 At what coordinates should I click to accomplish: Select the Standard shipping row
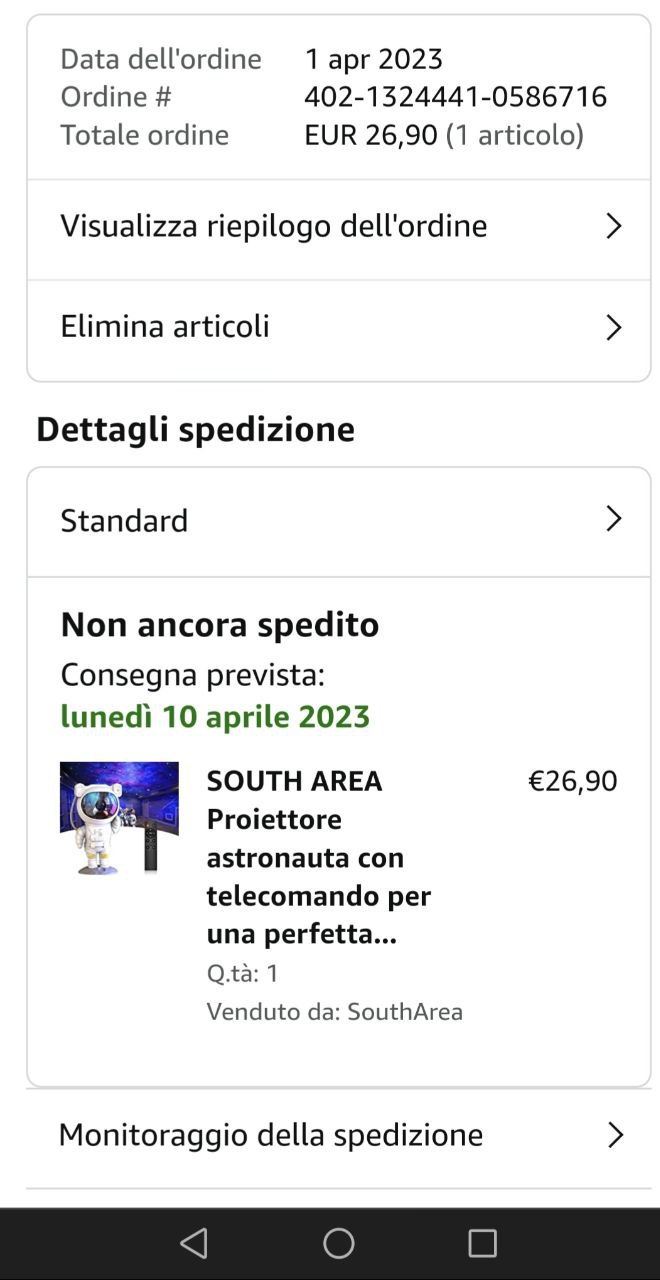tap(339, 521)
